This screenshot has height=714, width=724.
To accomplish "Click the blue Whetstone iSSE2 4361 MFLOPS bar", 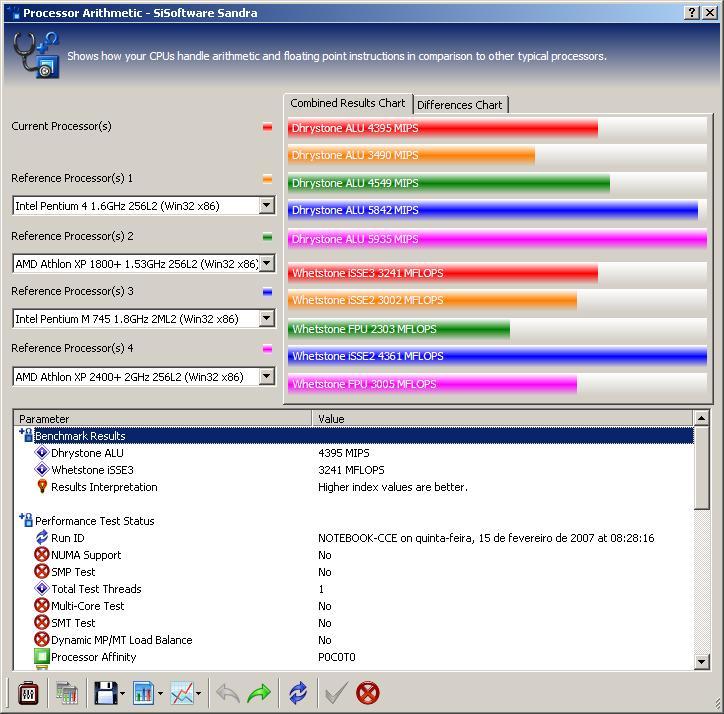I will [x=497, y=356].
